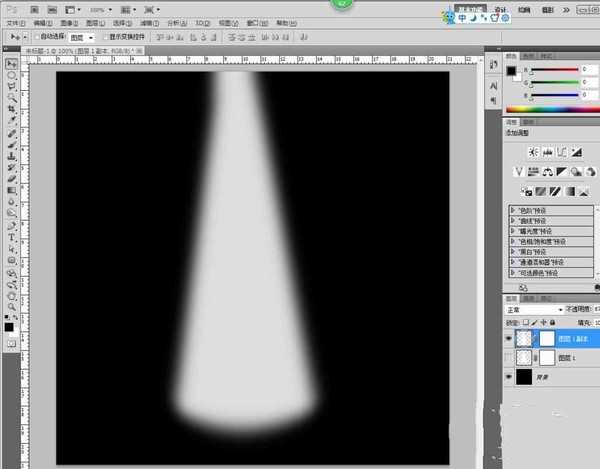Enable the 显示变换控件 checkbox

pyautogui.click(x=104, y=37)
